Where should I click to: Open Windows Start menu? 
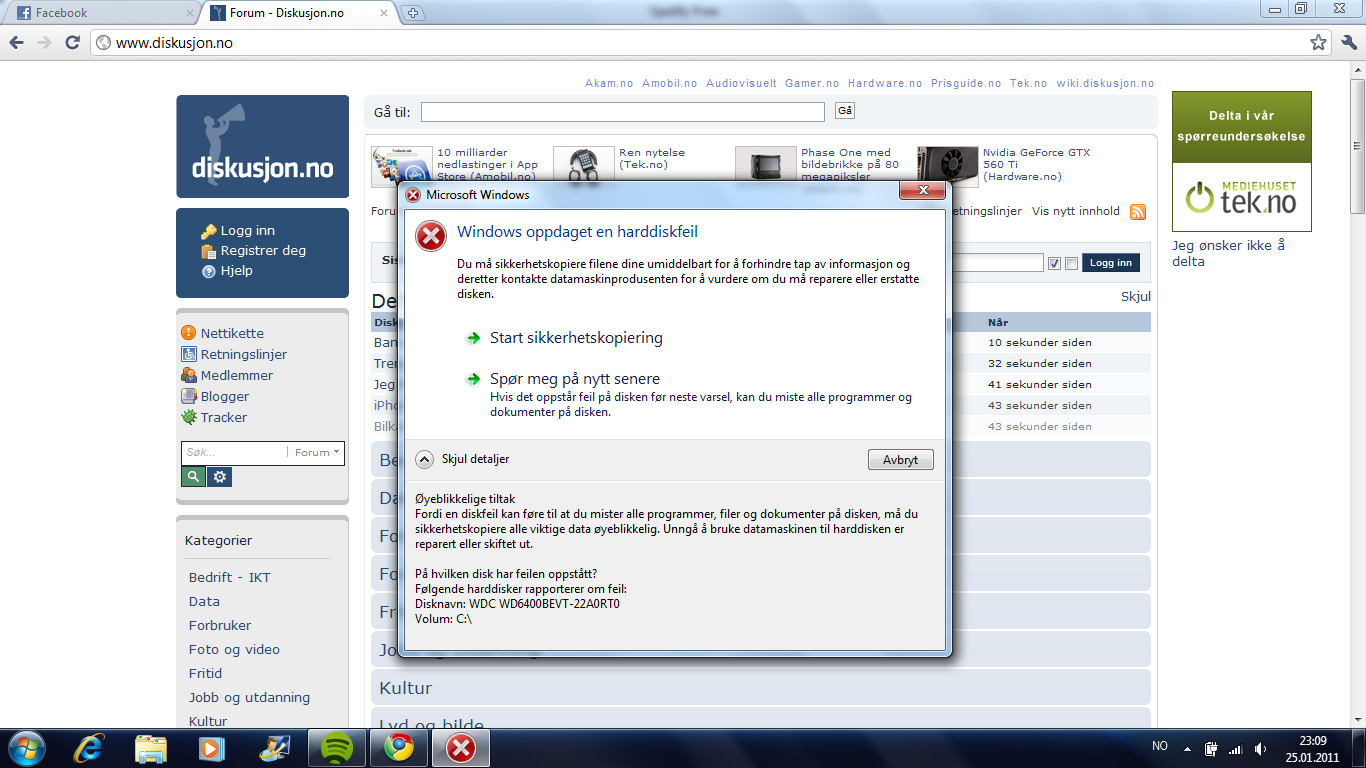point(25,748)
